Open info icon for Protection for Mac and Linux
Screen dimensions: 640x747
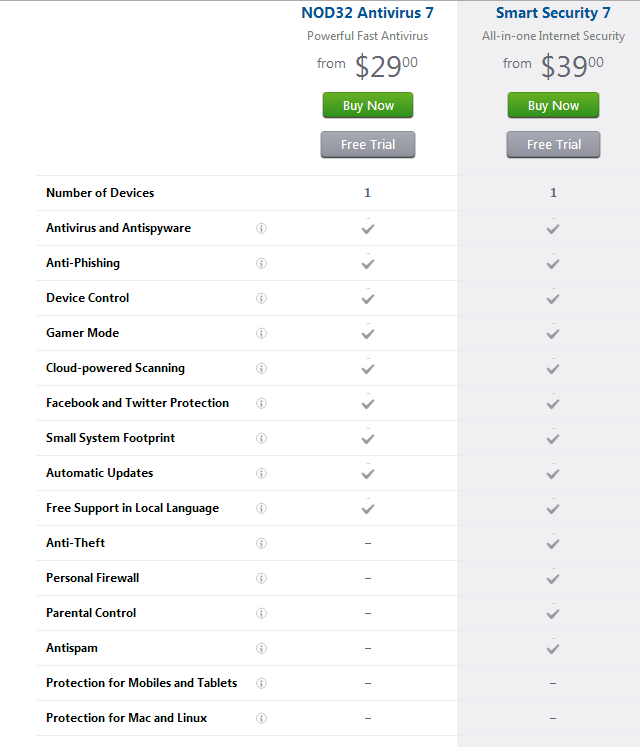261,718
